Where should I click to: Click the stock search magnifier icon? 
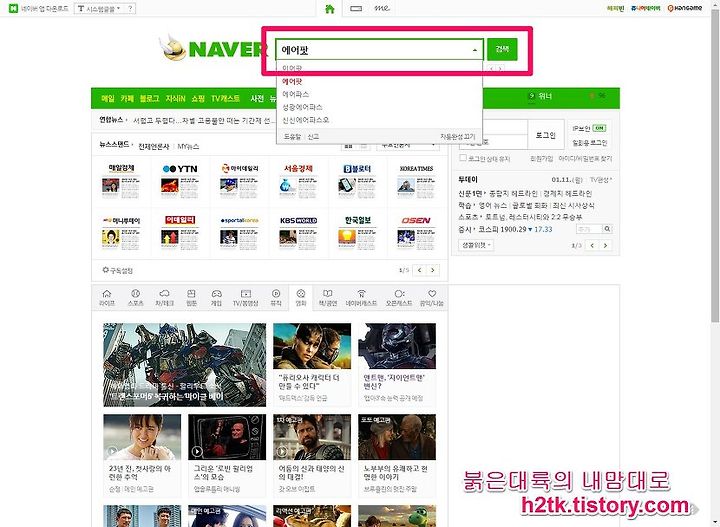click(607, 229)
